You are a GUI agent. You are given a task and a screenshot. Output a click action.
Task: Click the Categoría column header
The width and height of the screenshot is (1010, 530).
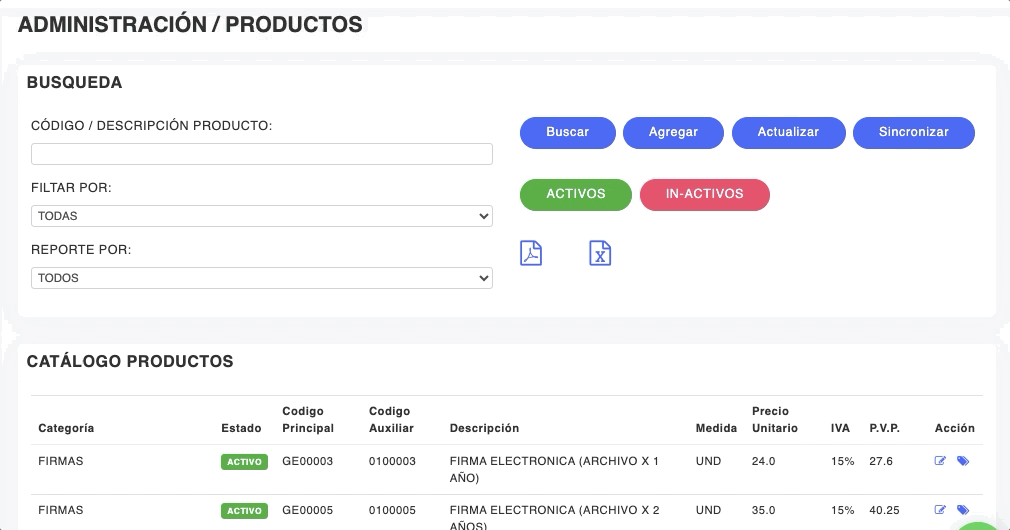pyautogui.click(x=66, y=428)
